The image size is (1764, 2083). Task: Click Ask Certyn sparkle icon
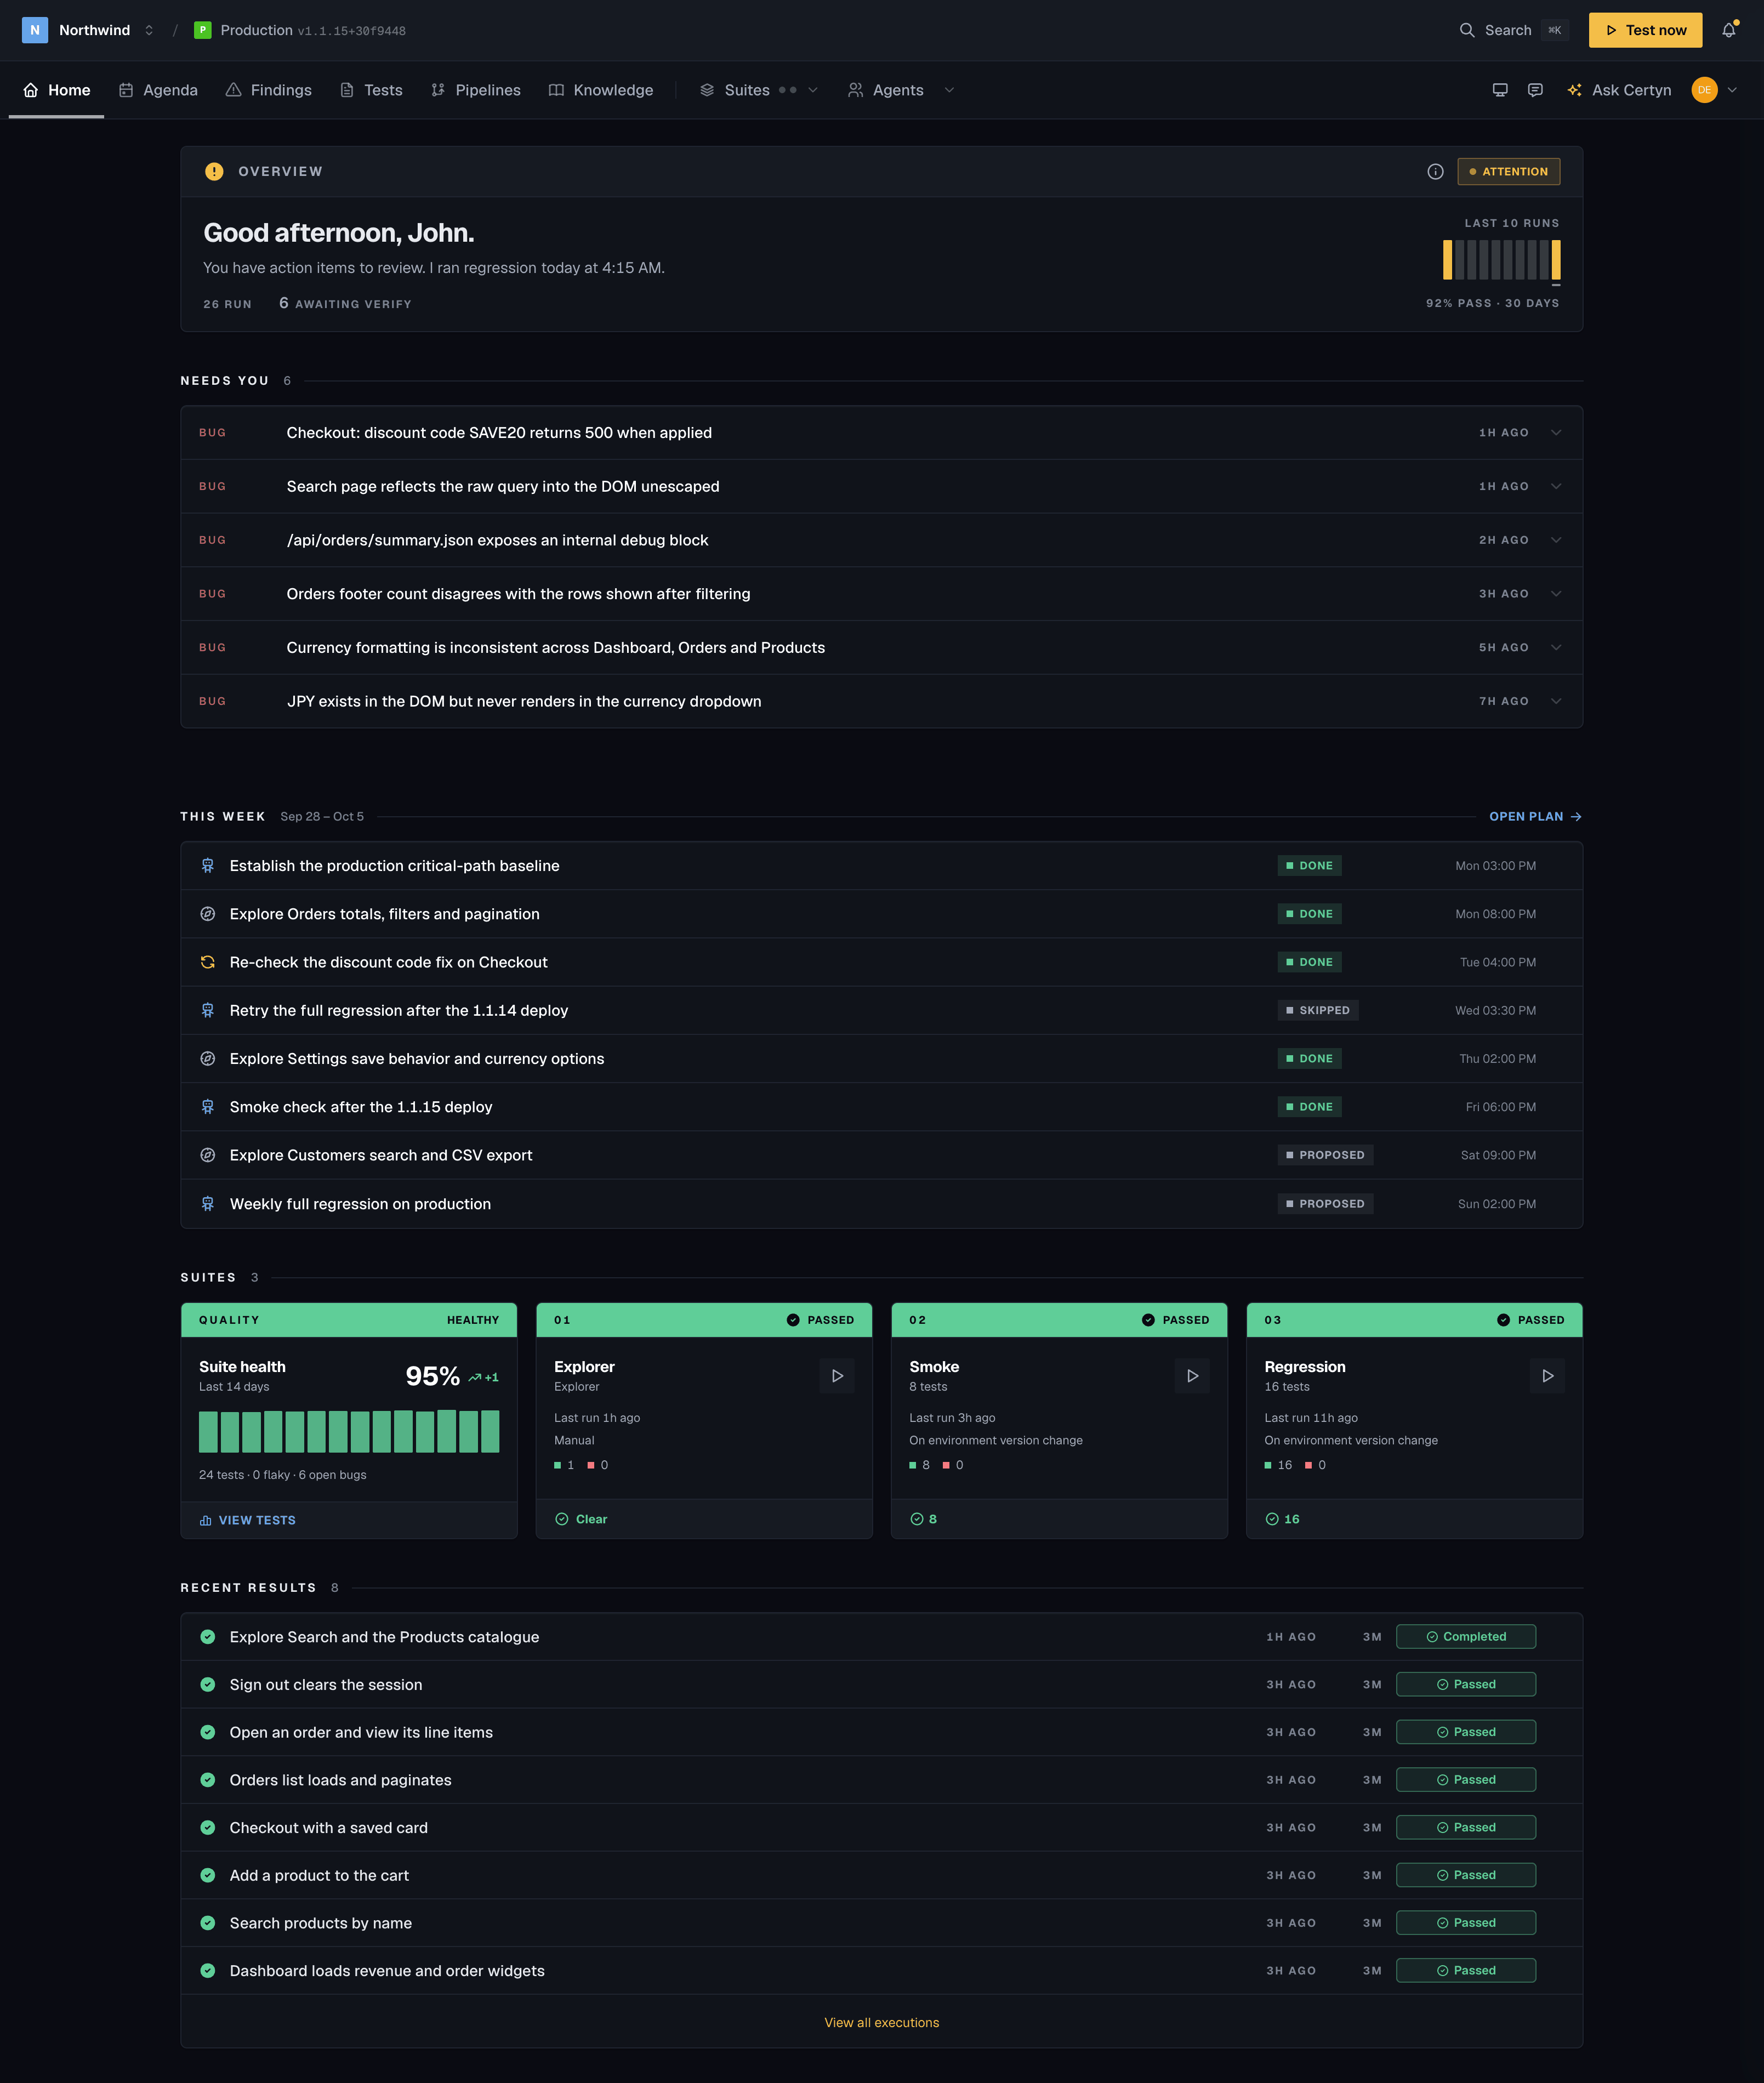pyautogui.click(x=1574, y=90)
